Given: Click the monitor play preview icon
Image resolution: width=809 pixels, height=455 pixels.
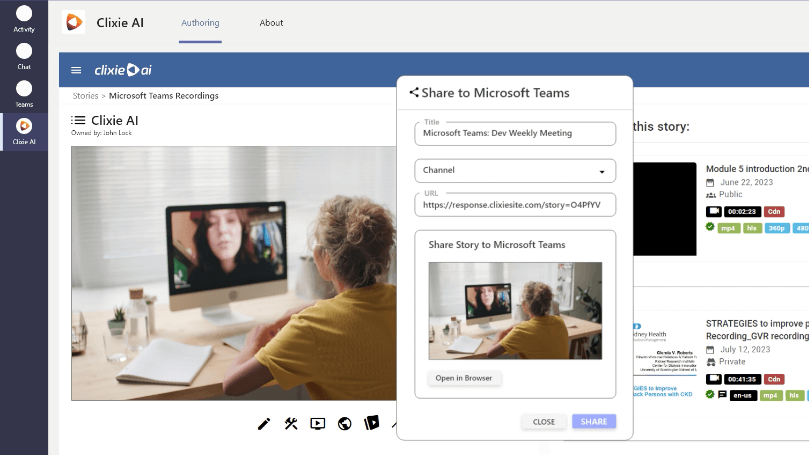Looking at the screenshot, I should (x=318, y=424).
